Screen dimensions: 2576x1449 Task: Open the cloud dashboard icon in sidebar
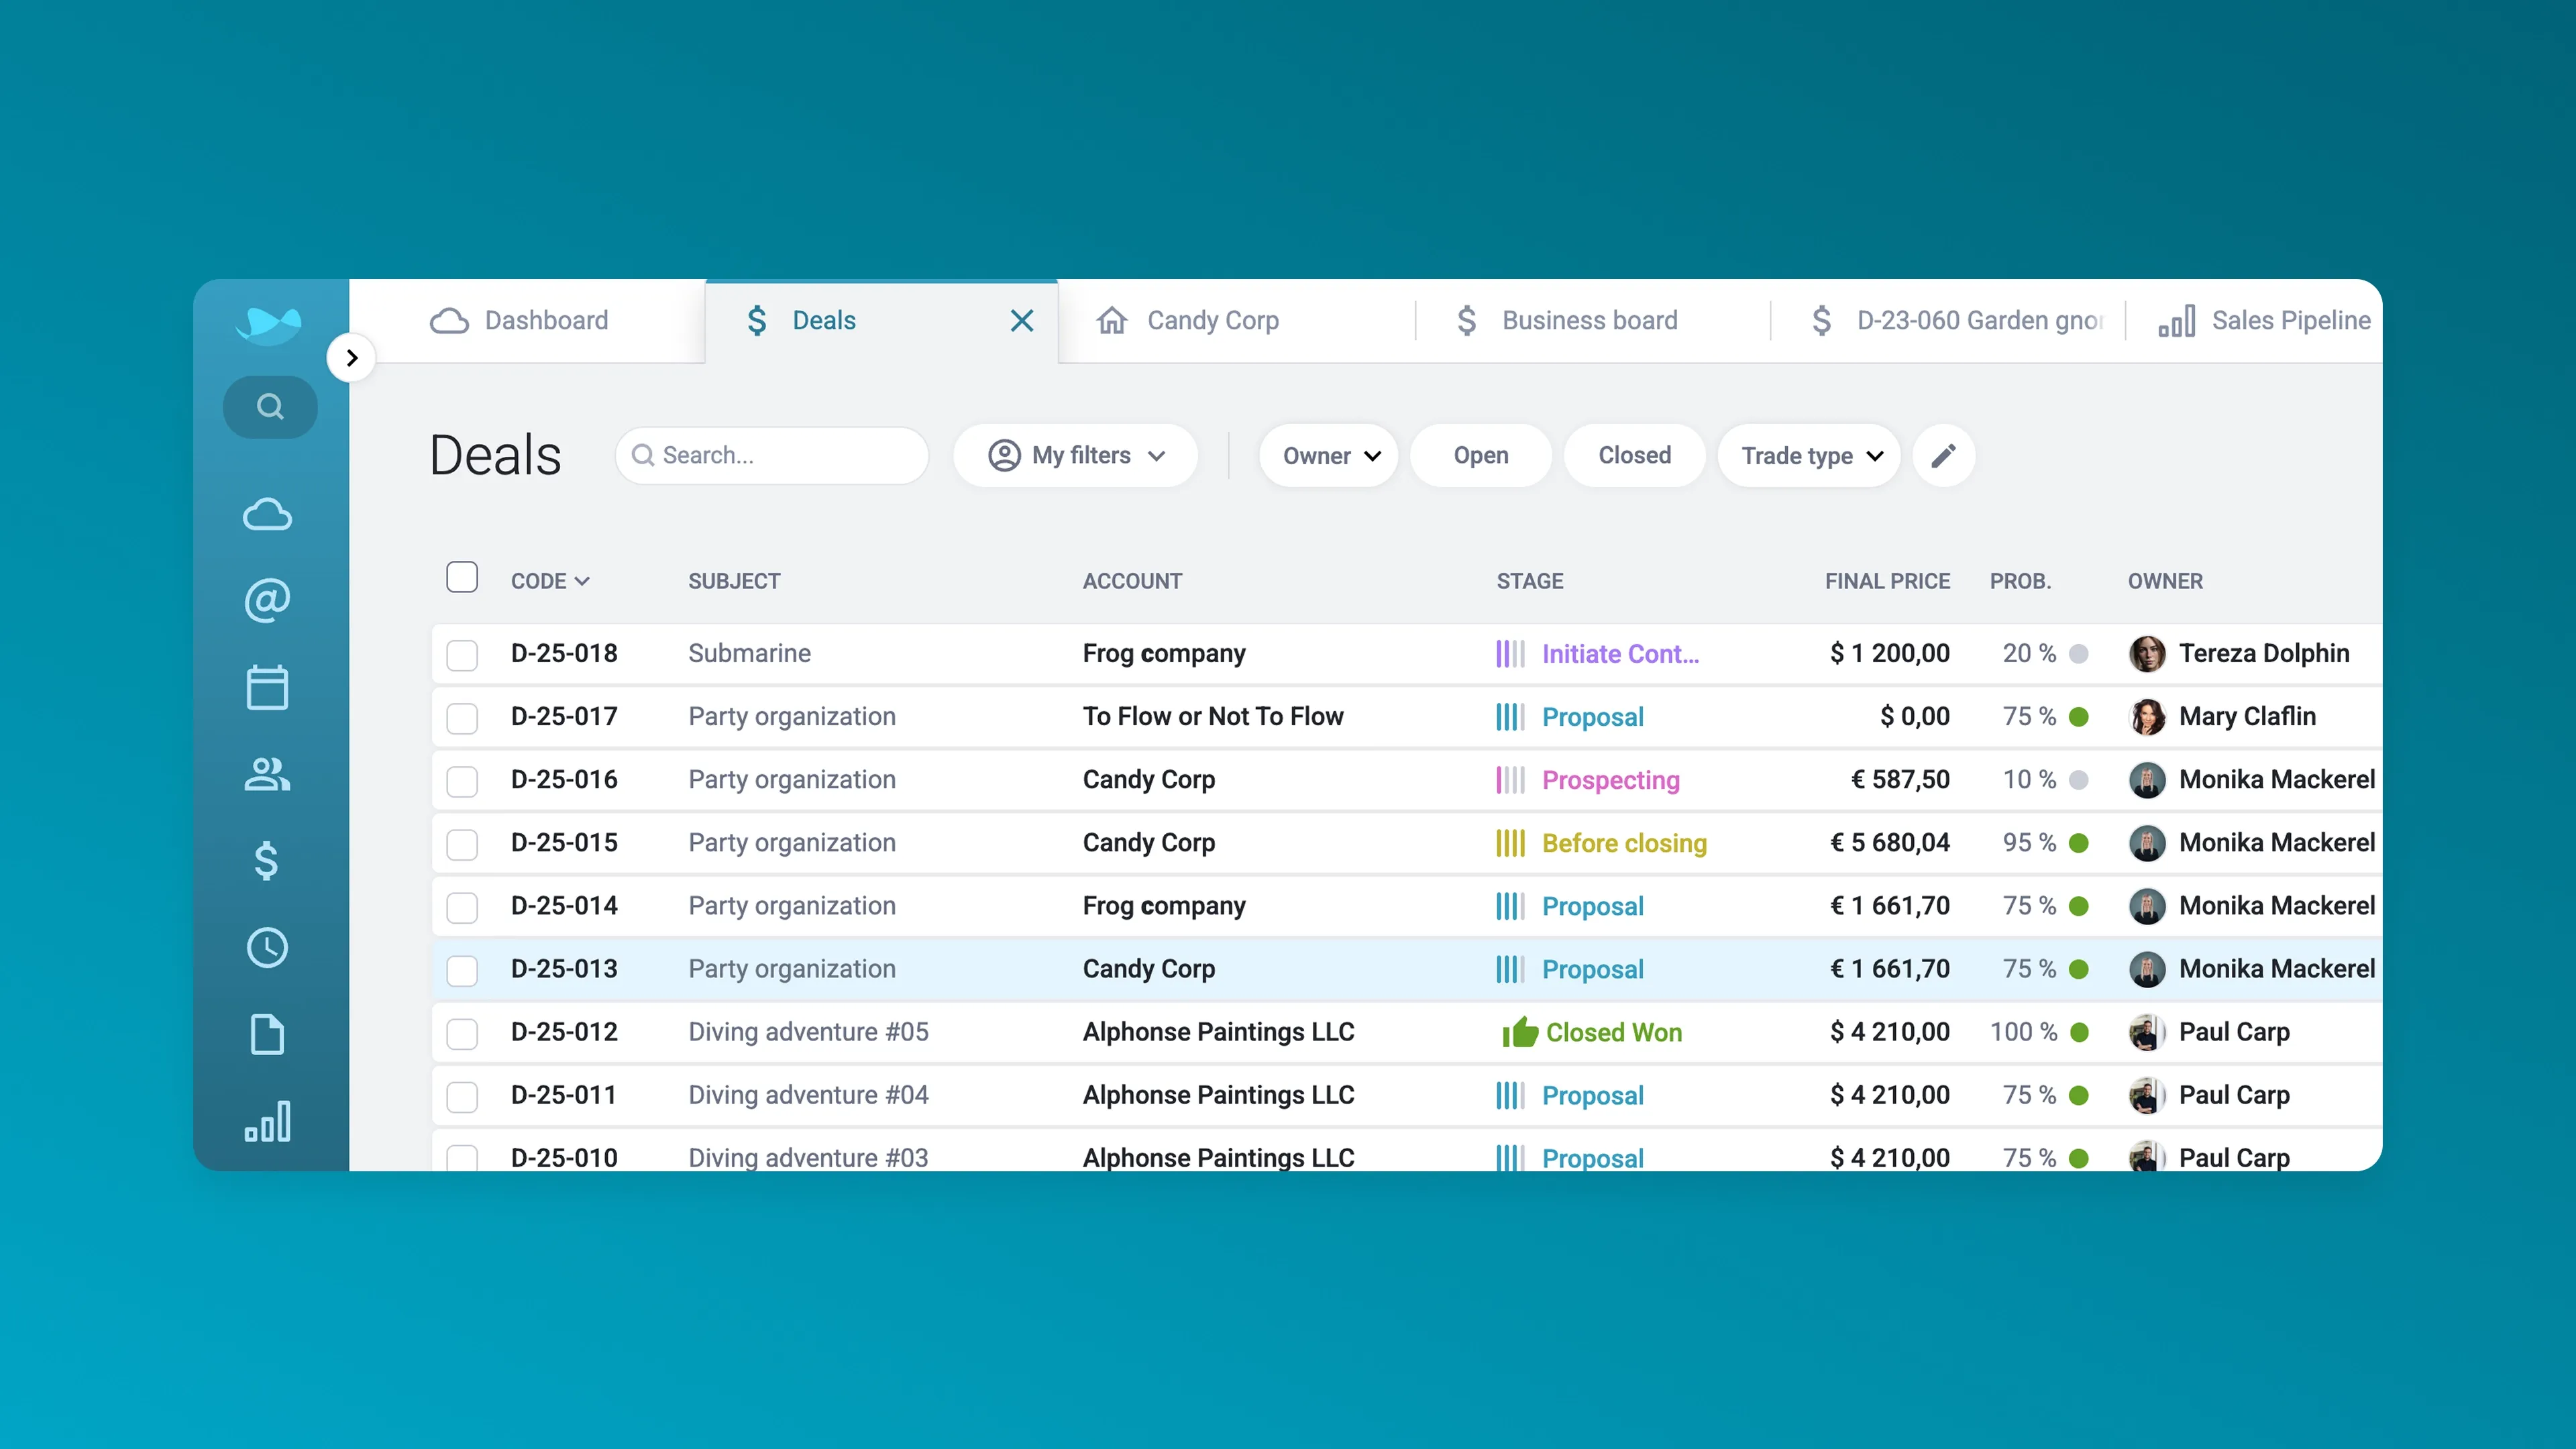(x=268, y=514)
